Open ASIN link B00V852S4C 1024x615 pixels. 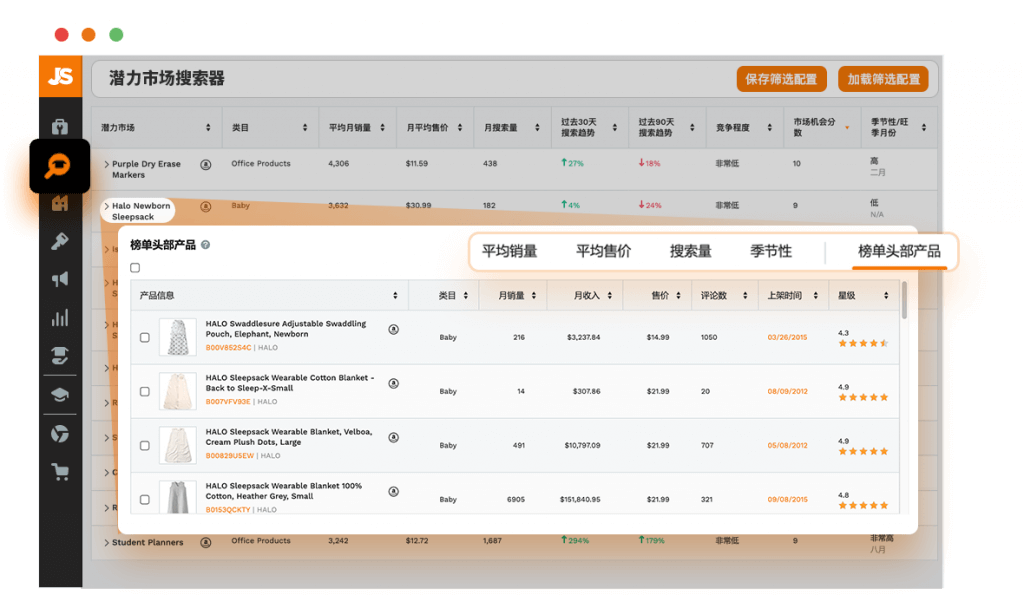[229, 348]
